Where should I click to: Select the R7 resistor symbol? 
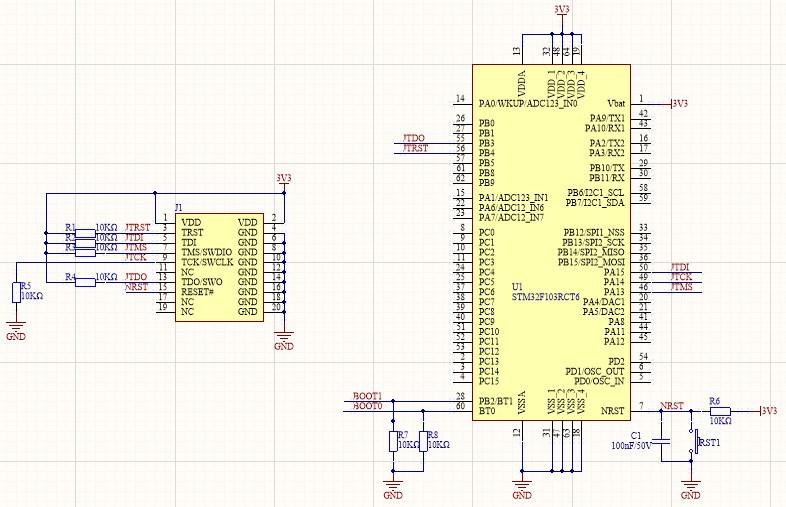(x=393, y=441)
